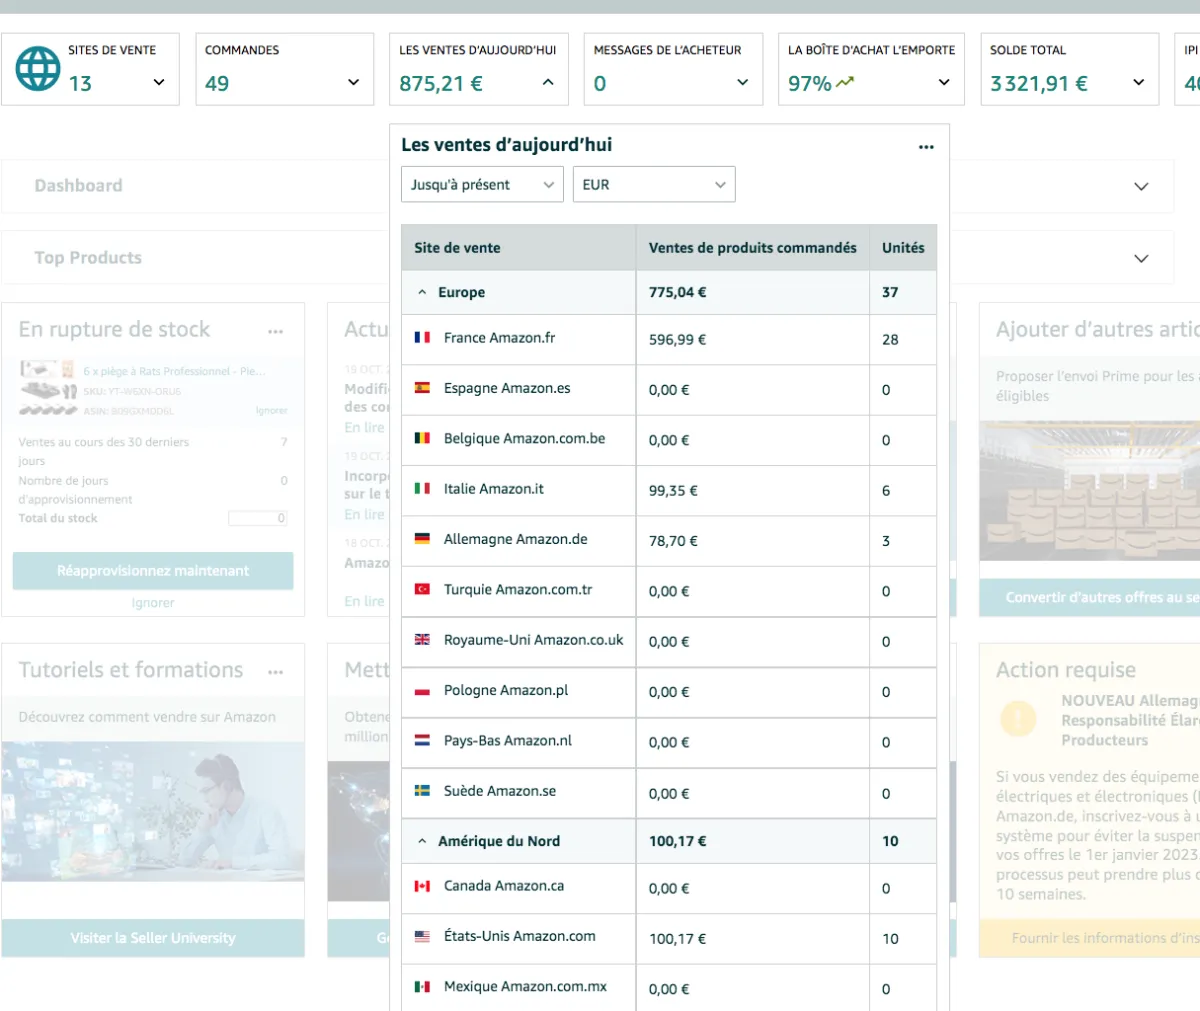This screenshot has width=1200, height=1011.
Task: Select Belgique Amazon.com.be marketplace row
Action: (669, 440)
